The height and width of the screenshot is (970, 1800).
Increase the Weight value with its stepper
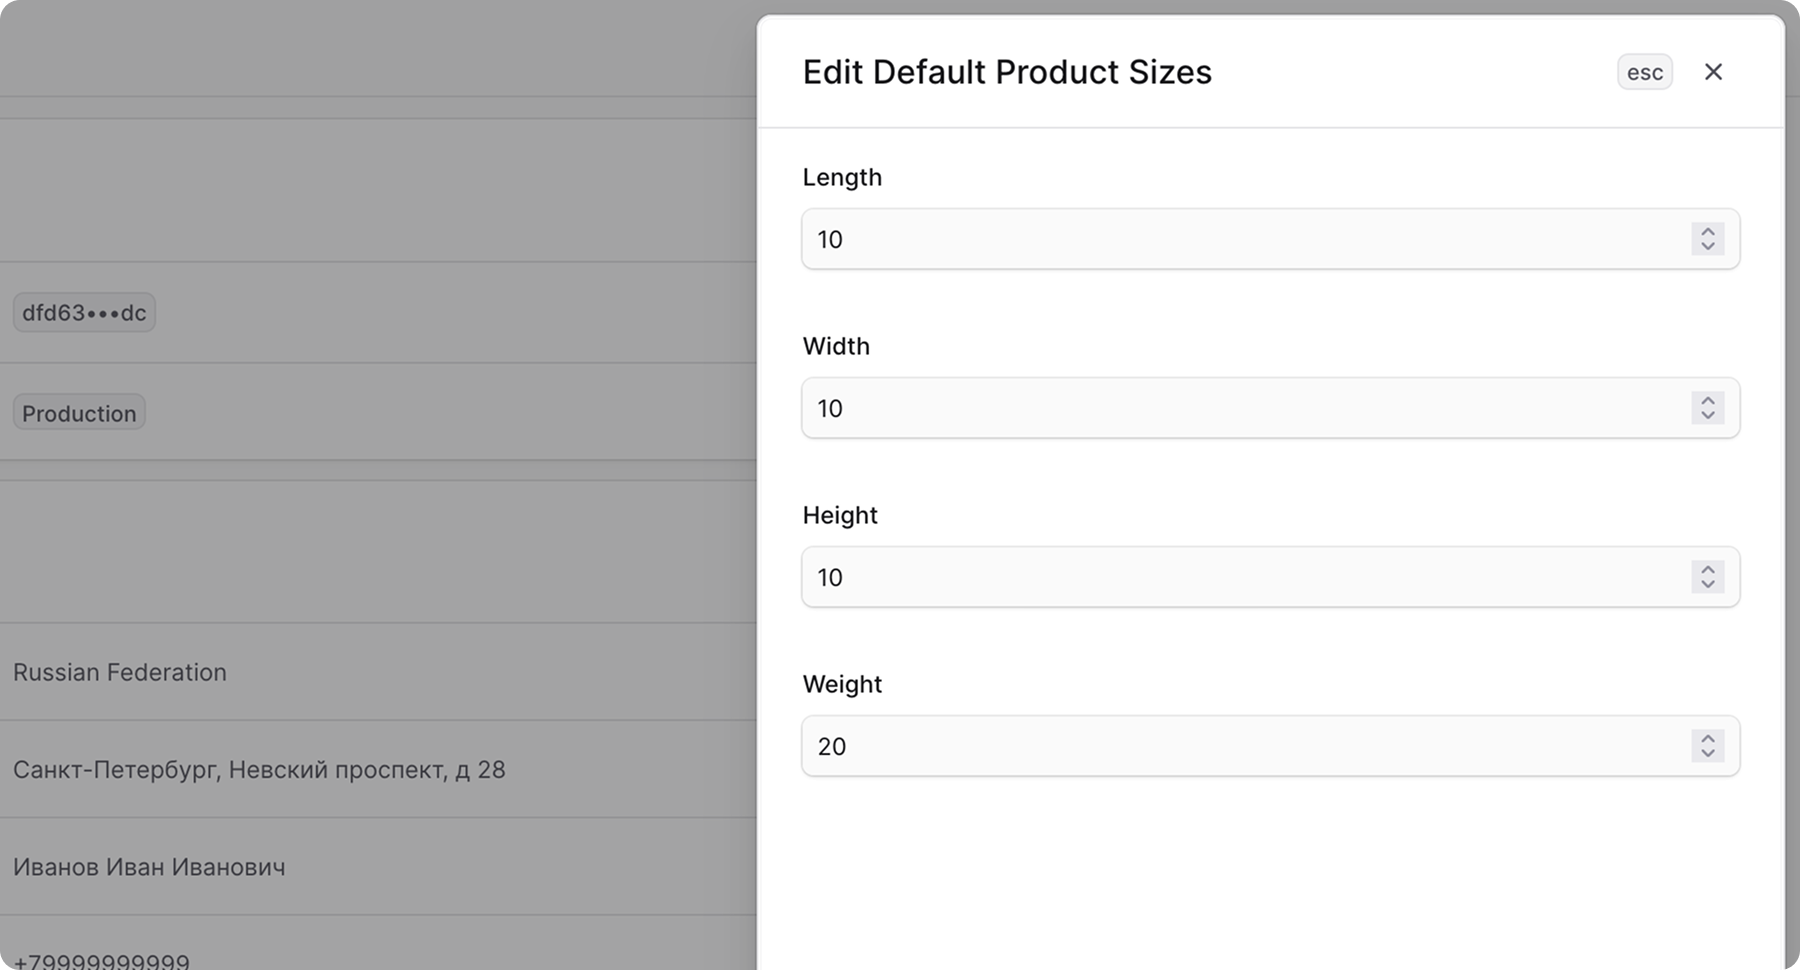coord(1708,738)
